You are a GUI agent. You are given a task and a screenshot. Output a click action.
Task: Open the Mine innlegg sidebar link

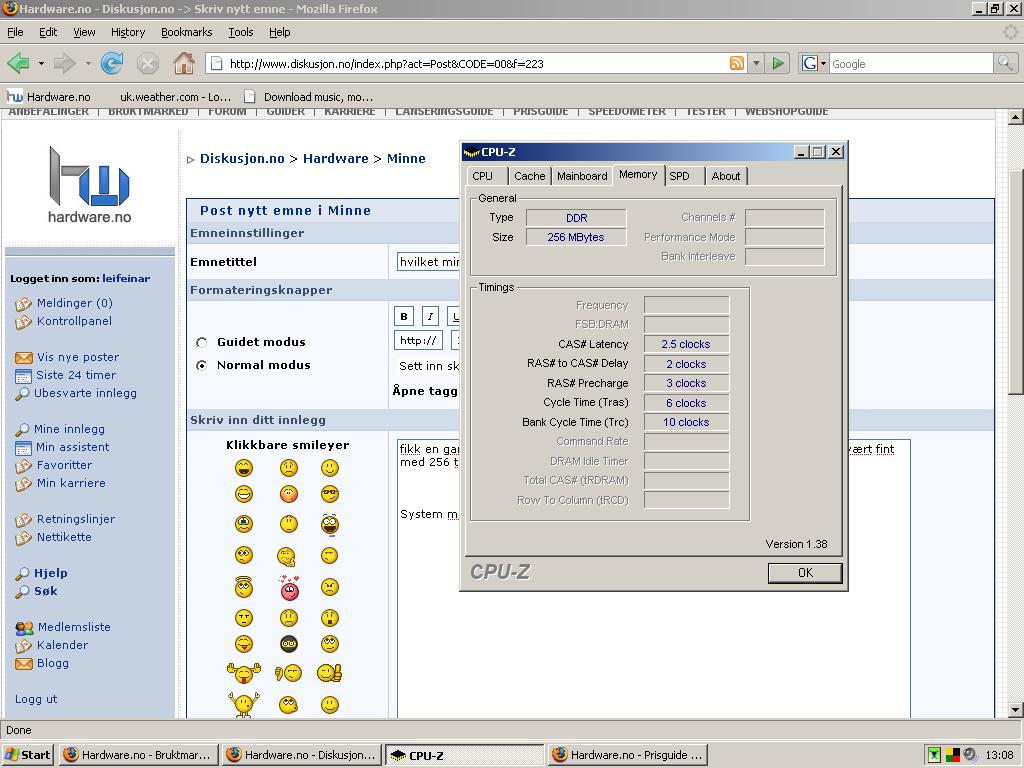[69, 429]
